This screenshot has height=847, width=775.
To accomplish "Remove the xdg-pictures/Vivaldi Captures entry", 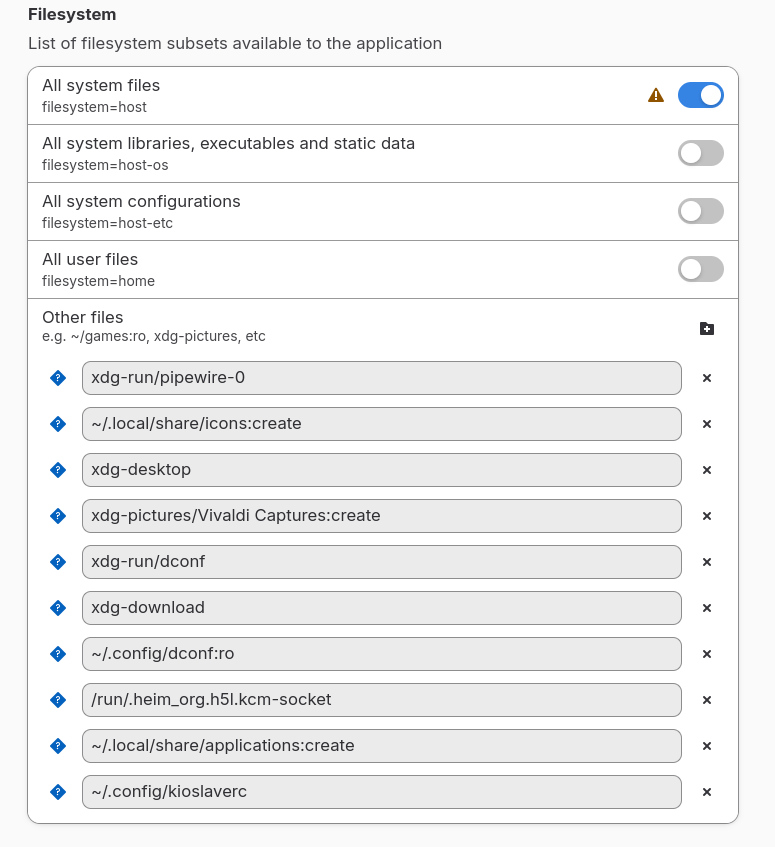I will pyautogui.click(x=707, y=516).
